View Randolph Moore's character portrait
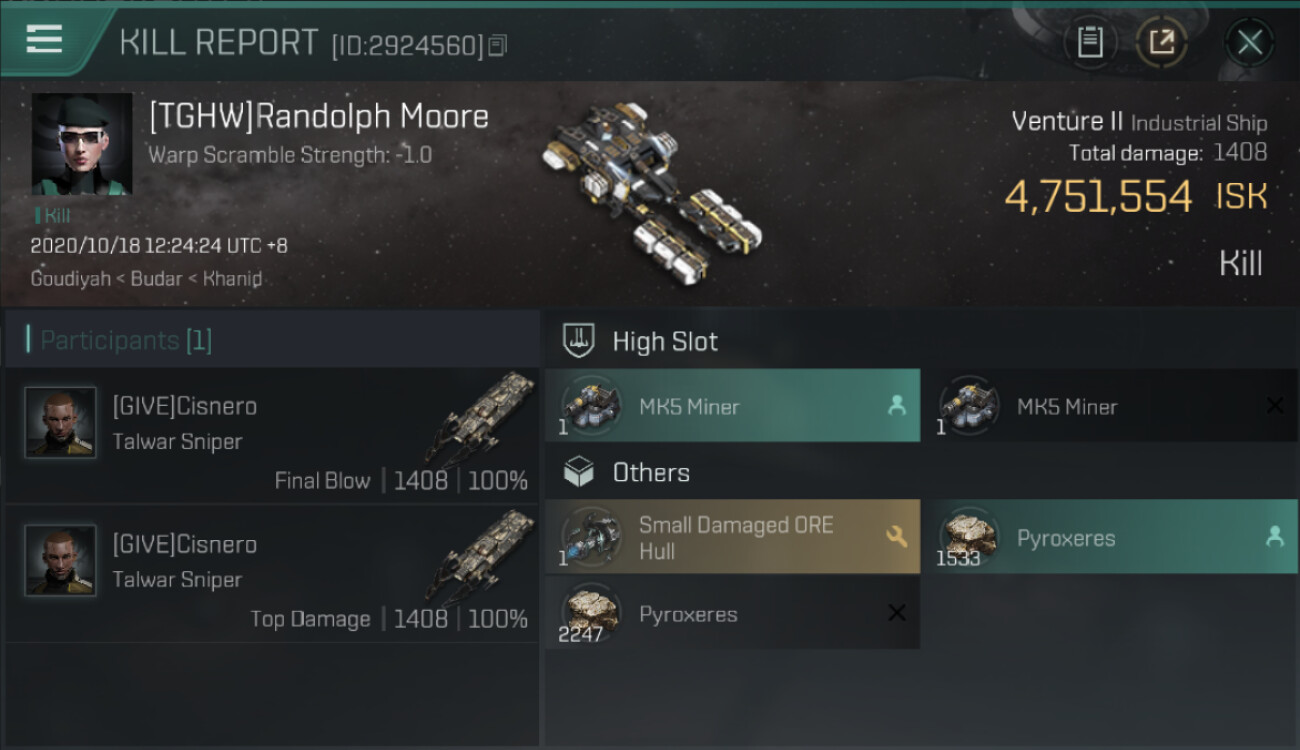The image size is (1300, 750). coord(82,144)
